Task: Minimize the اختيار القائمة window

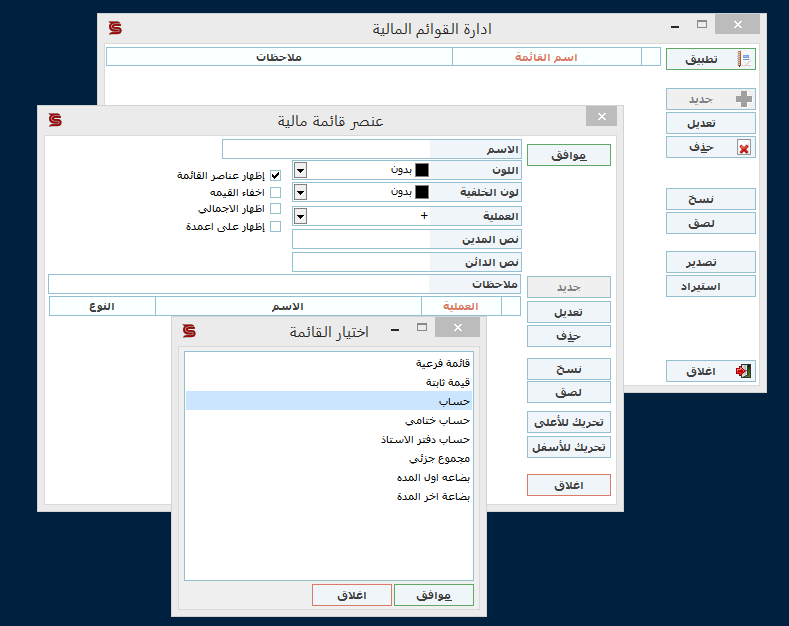Action: tap(395, 329)
